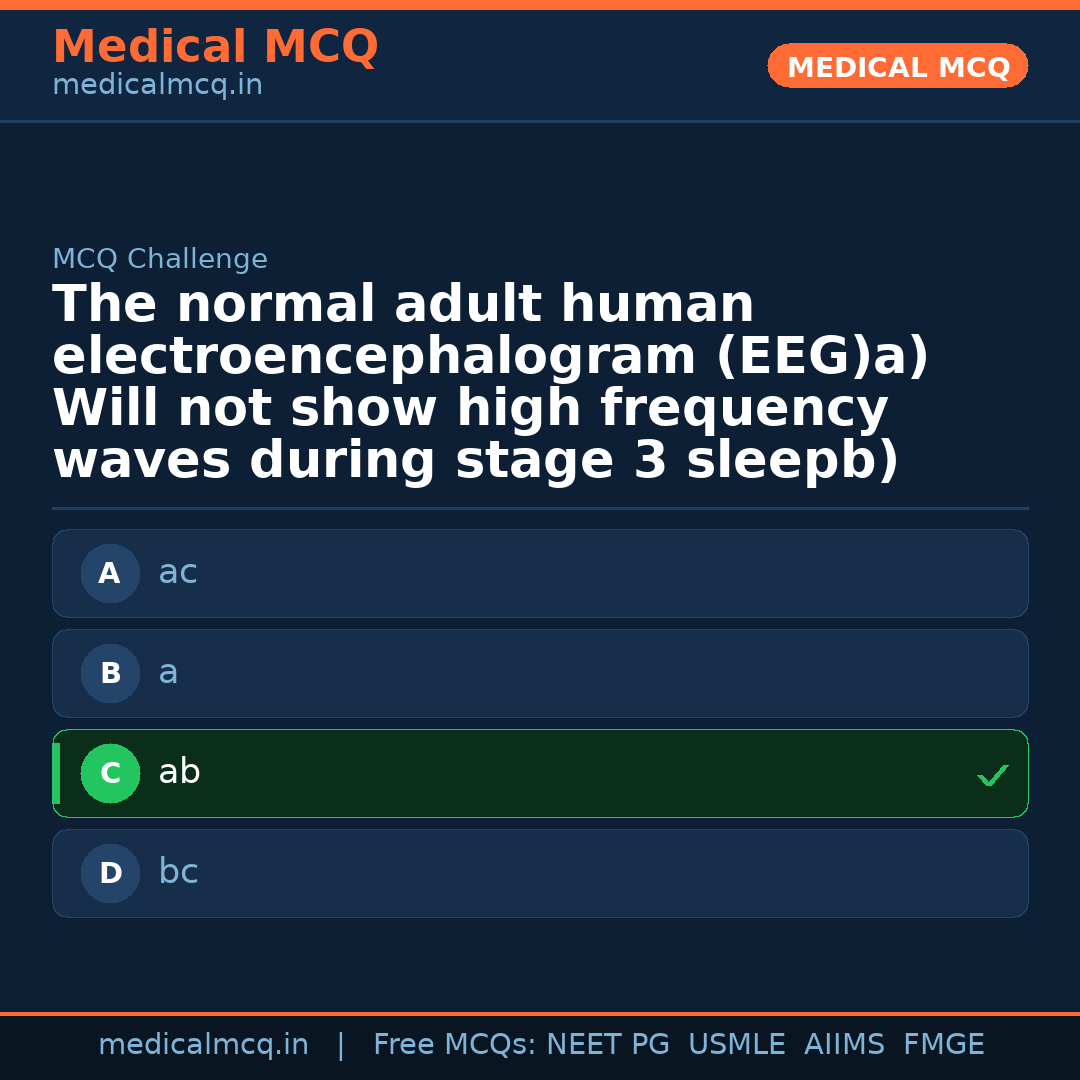Select USMLE in the footer
Viewport: 1080px width, 1080px height.
click(737, 1045)
